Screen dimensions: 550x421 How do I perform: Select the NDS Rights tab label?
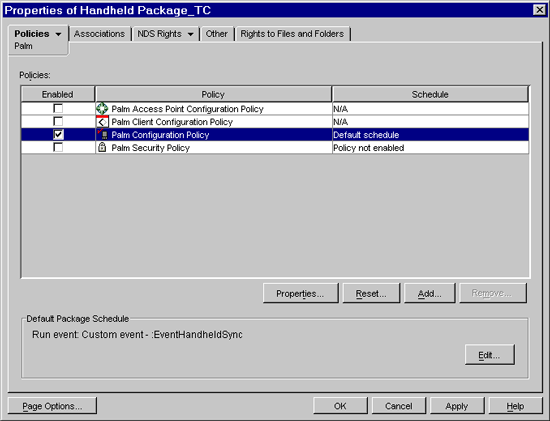[160, 34]
